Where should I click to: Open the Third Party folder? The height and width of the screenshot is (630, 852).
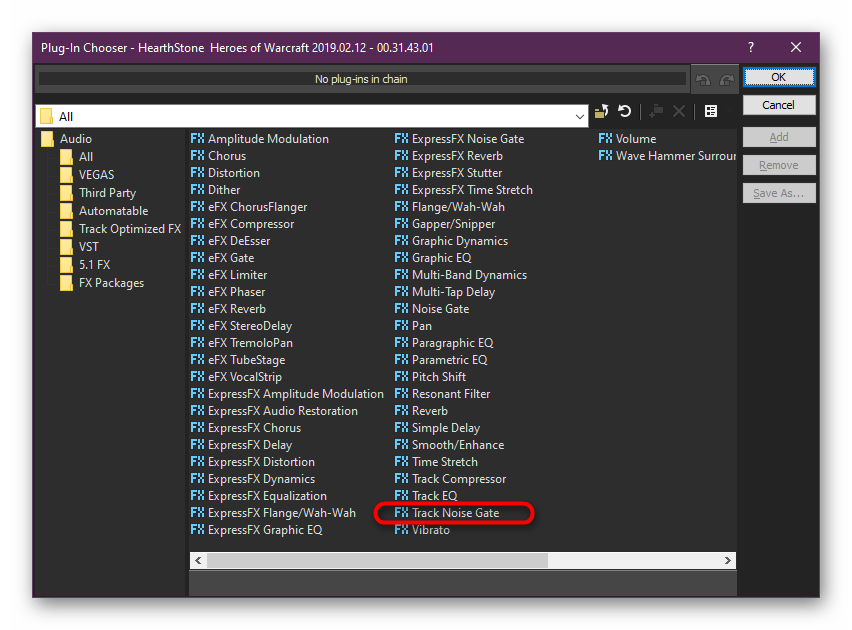click(107, 193)
